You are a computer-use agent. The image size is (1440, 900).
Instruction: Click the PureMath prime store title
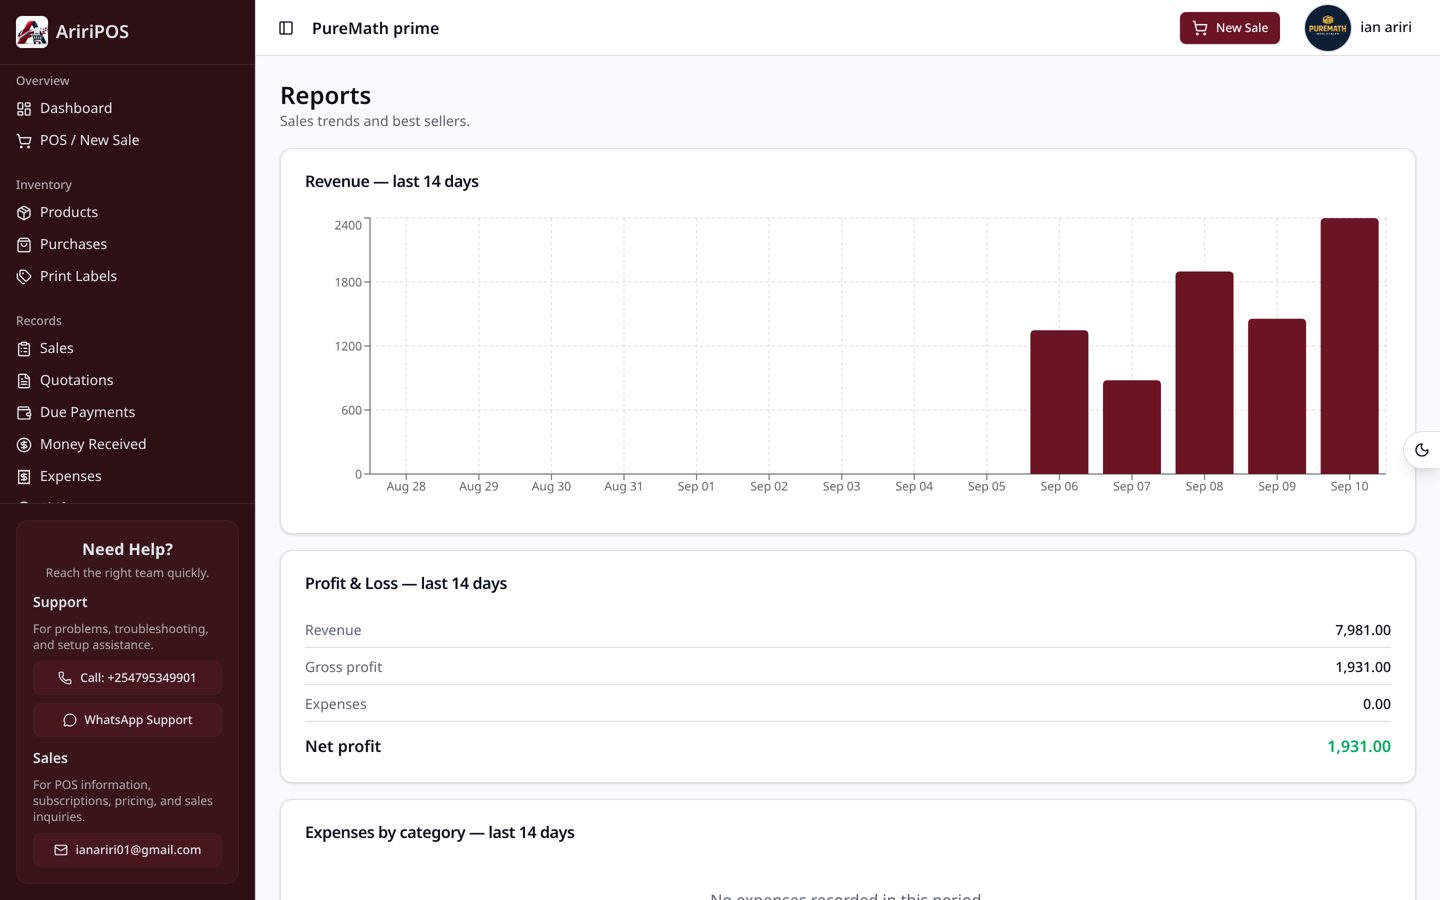click(x=375, y=28)
